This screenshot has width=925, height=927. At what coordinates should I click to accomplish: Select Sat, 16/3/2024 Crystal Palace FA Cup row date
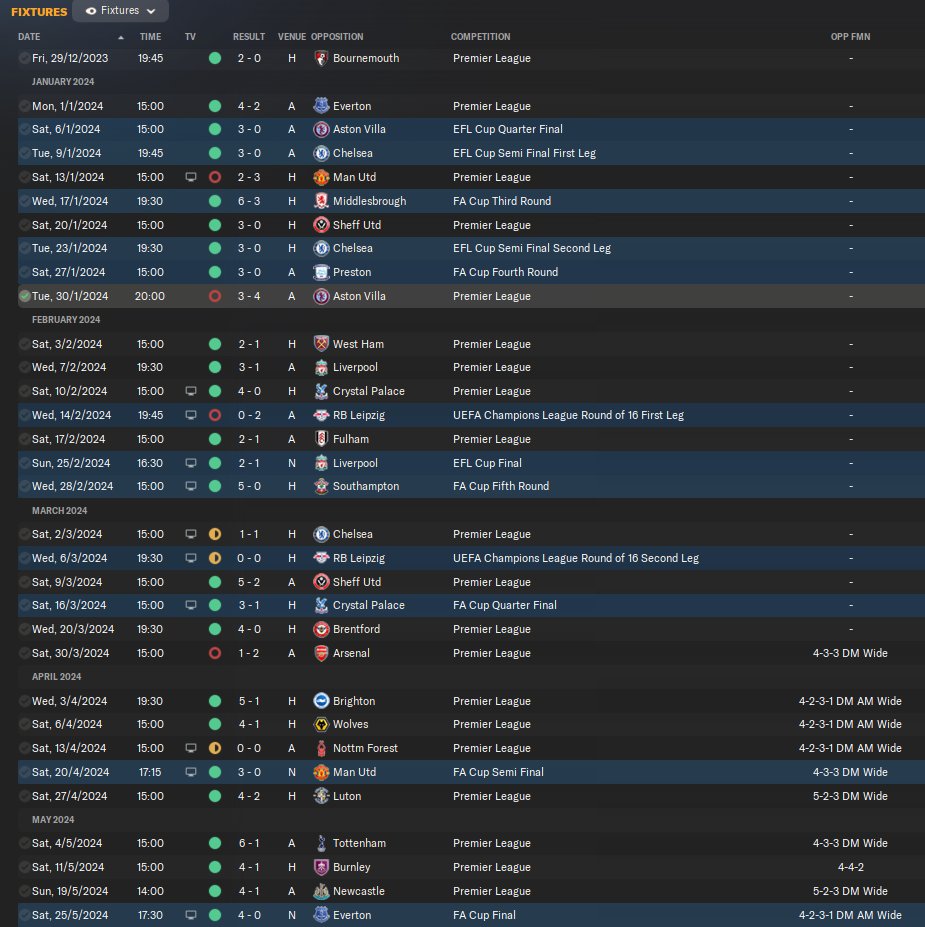(69, 605)
